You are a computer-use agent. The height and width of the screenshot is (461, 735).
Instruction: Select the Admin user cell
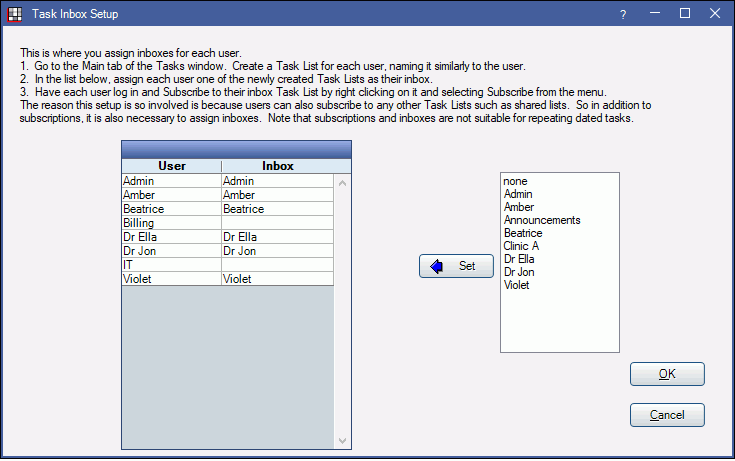coord(172,181)
